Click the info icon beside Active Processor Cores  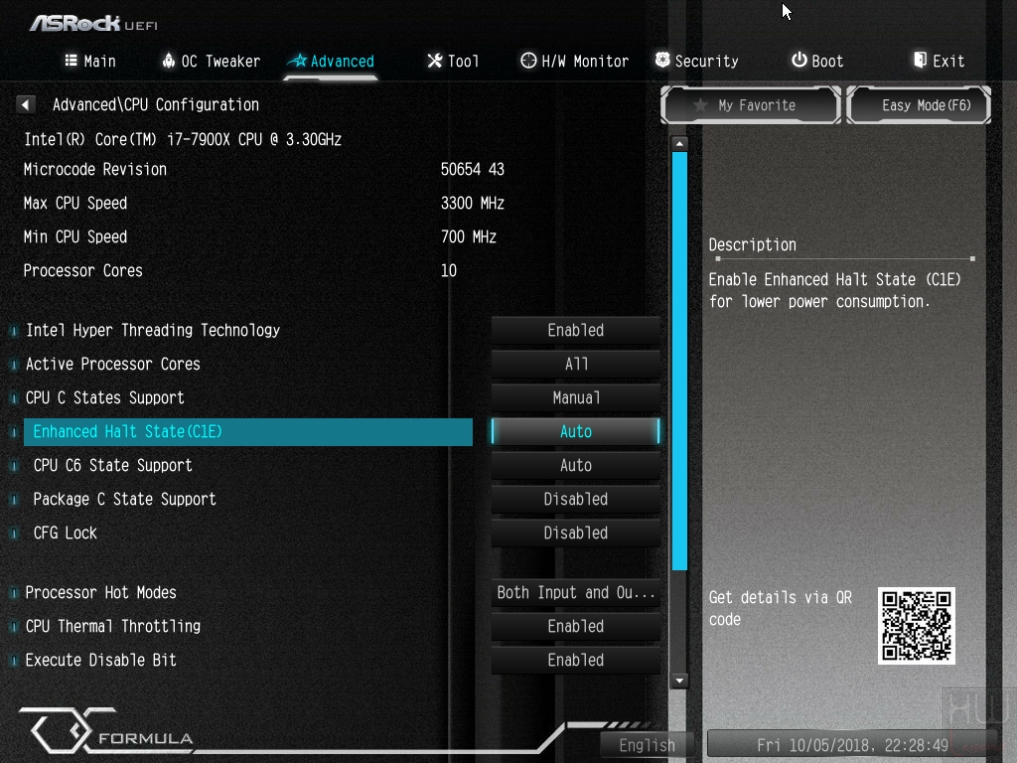13,365
